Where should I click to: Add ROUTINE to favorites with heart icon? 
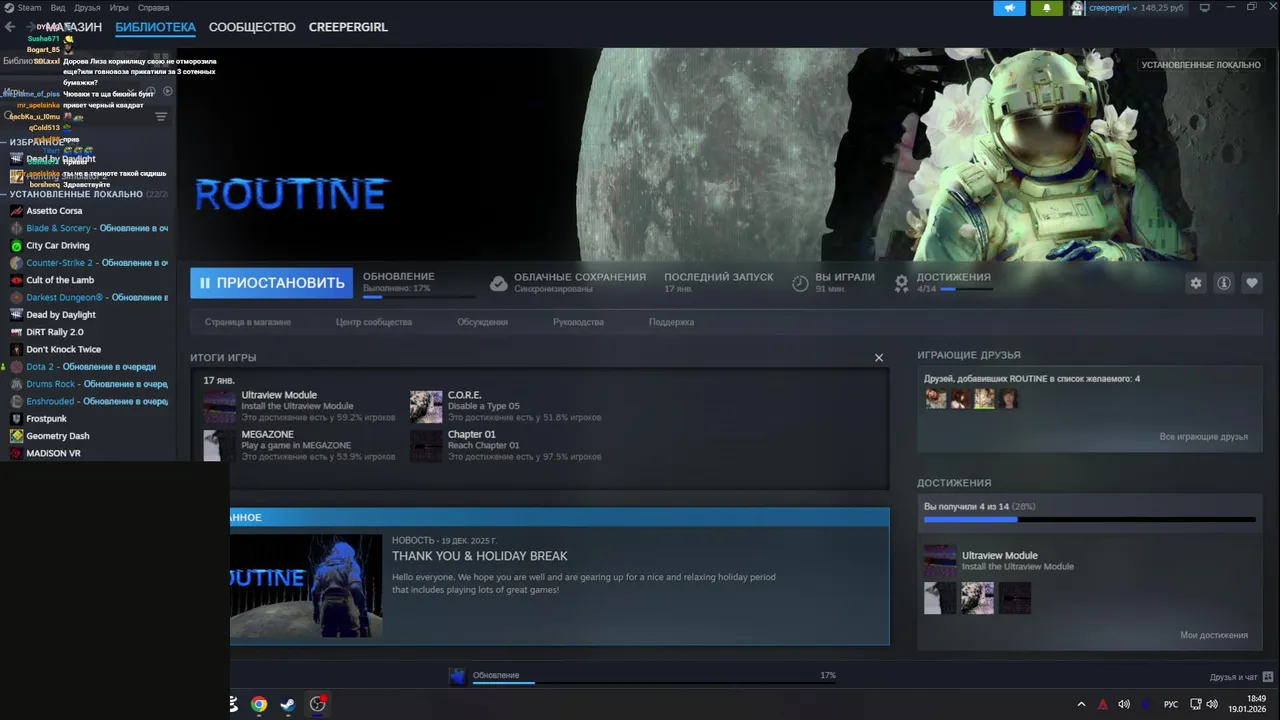pos(1251,283)
